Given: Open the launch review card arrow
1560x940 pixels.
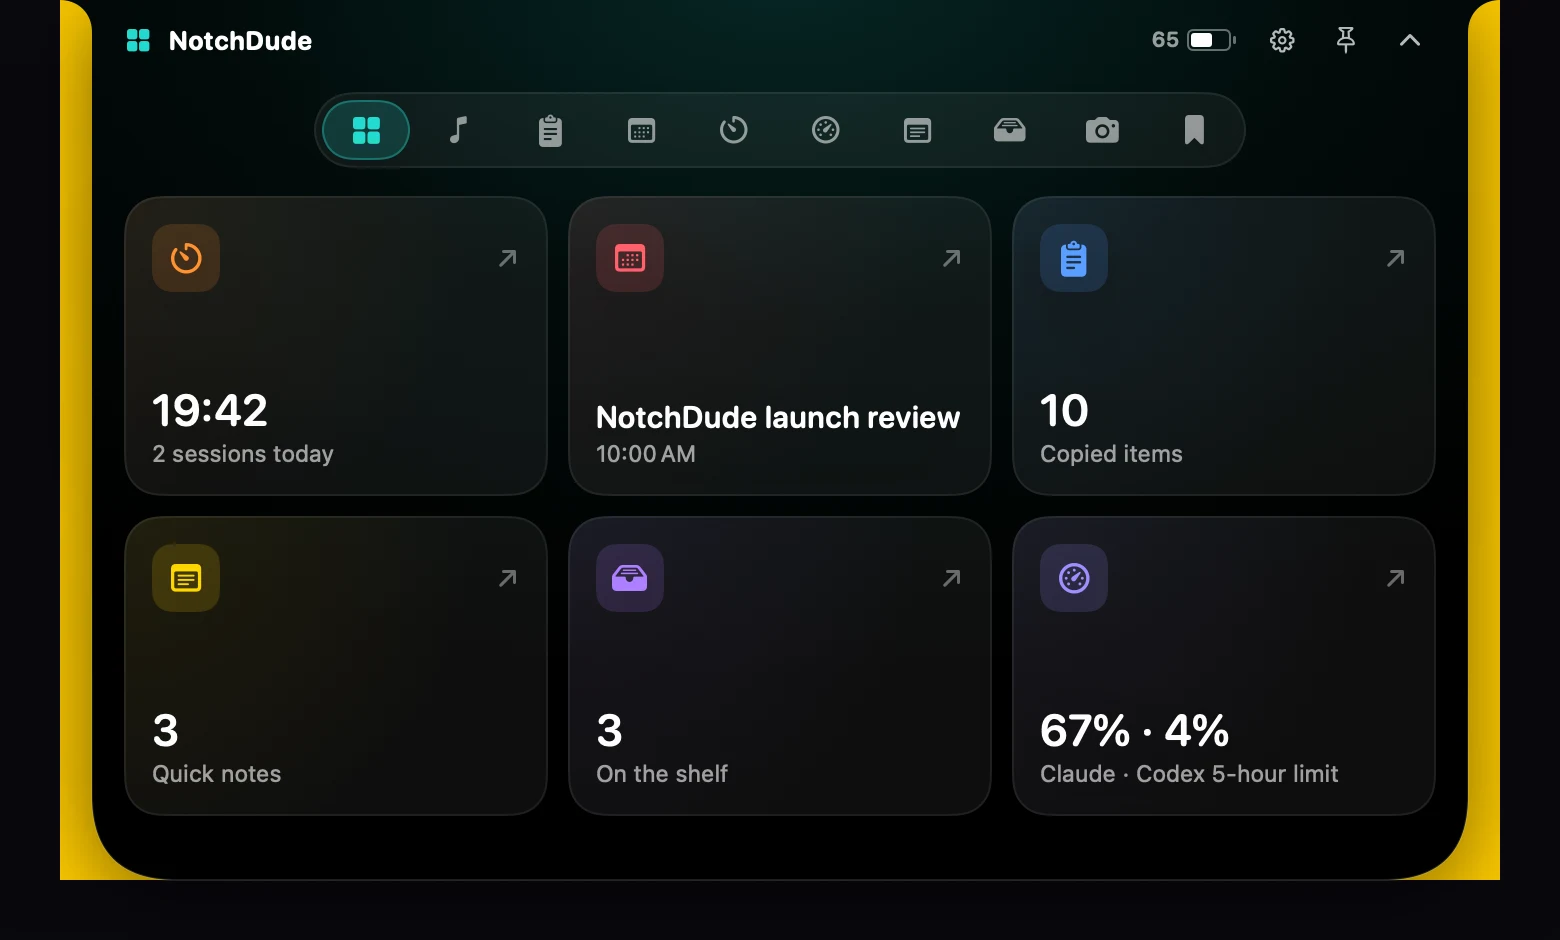Looking at the screenshot, I should click(x=952, y=258).
